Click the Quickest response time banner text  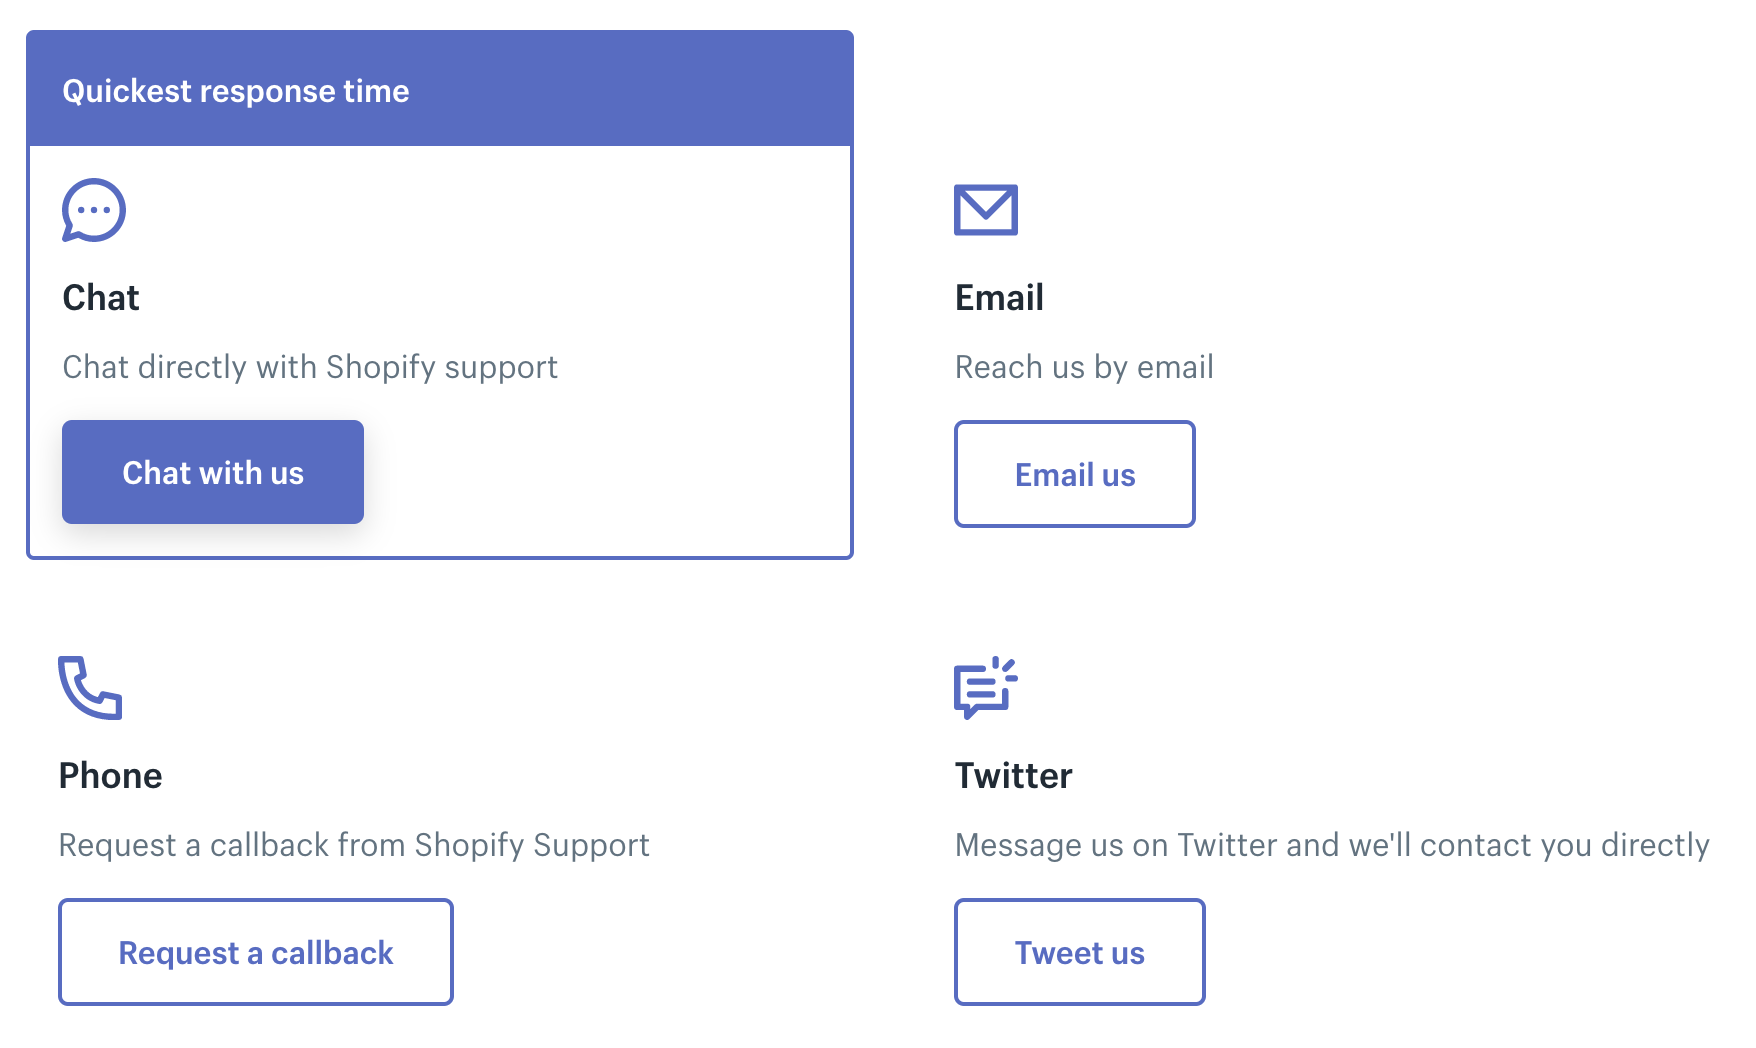[236, 91]
